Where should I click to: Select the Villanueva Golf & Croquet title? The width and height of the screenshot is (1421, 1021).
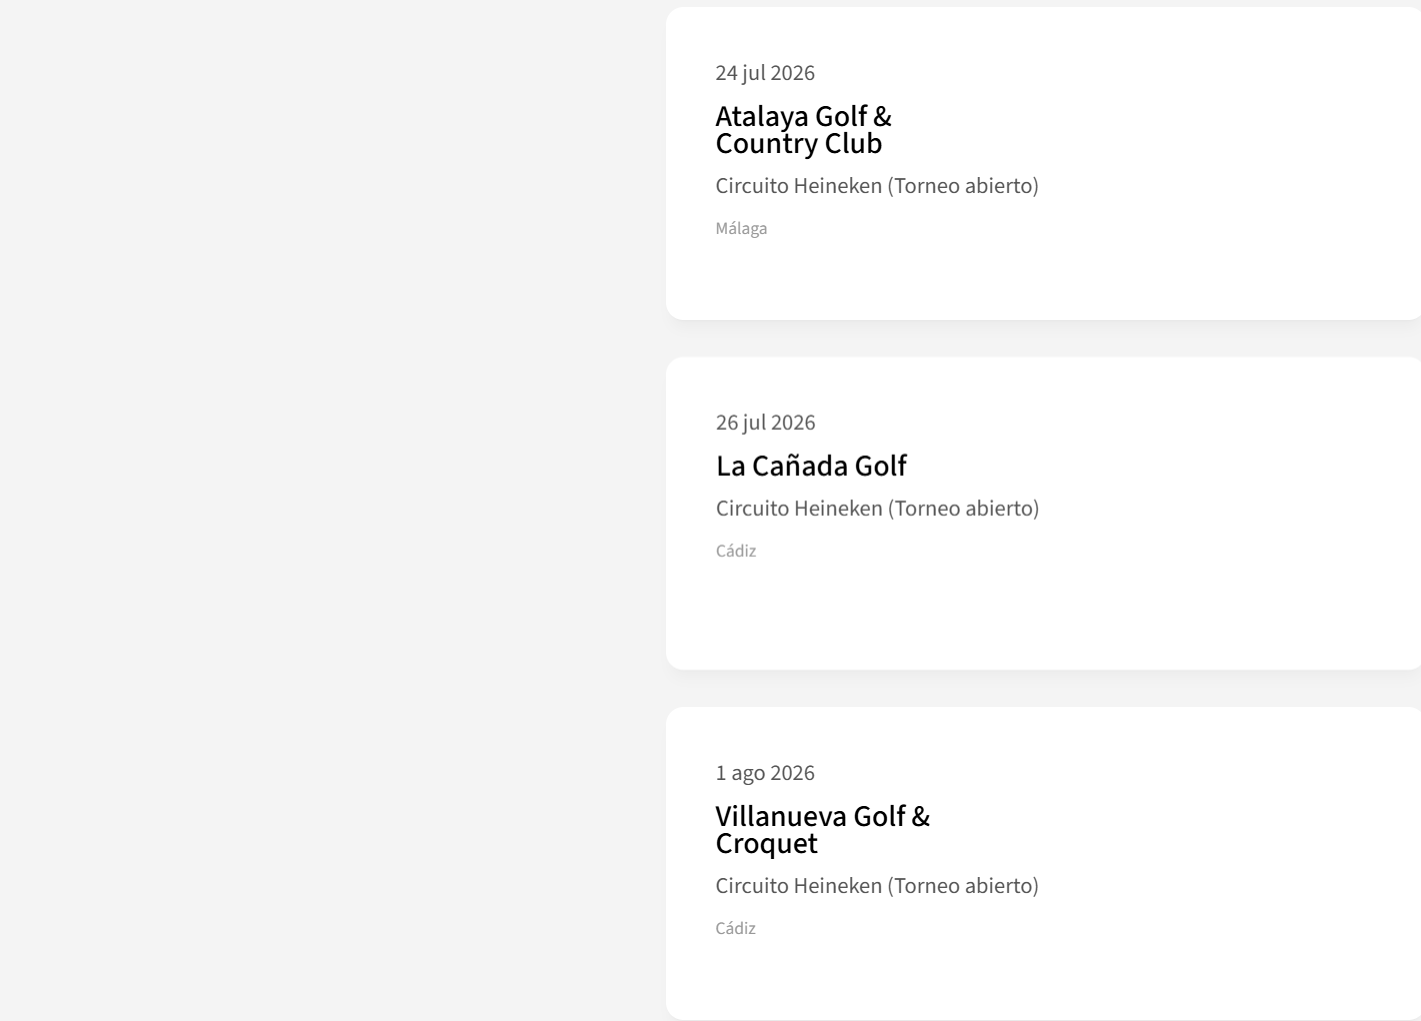tap(822, 830)
